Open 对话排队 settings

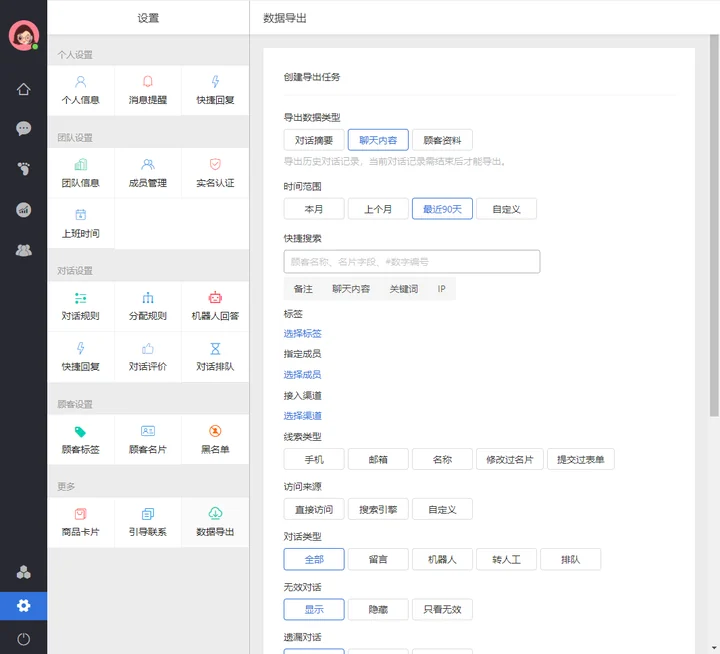[215, 357]
